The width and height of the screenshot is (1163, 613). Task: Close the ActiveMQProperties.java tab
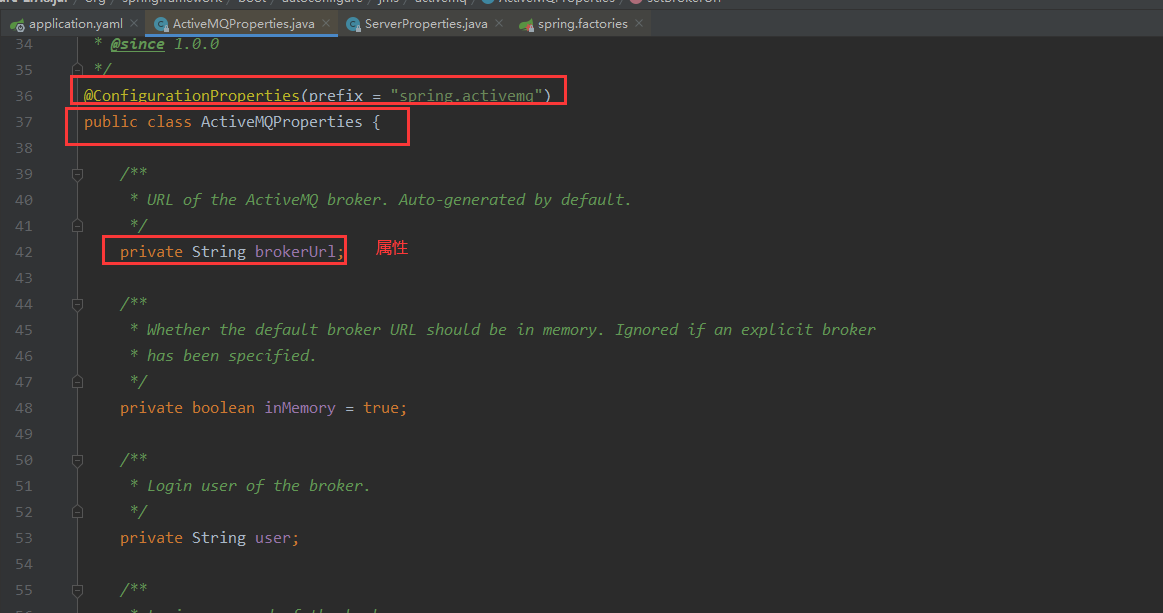point(326,24)
